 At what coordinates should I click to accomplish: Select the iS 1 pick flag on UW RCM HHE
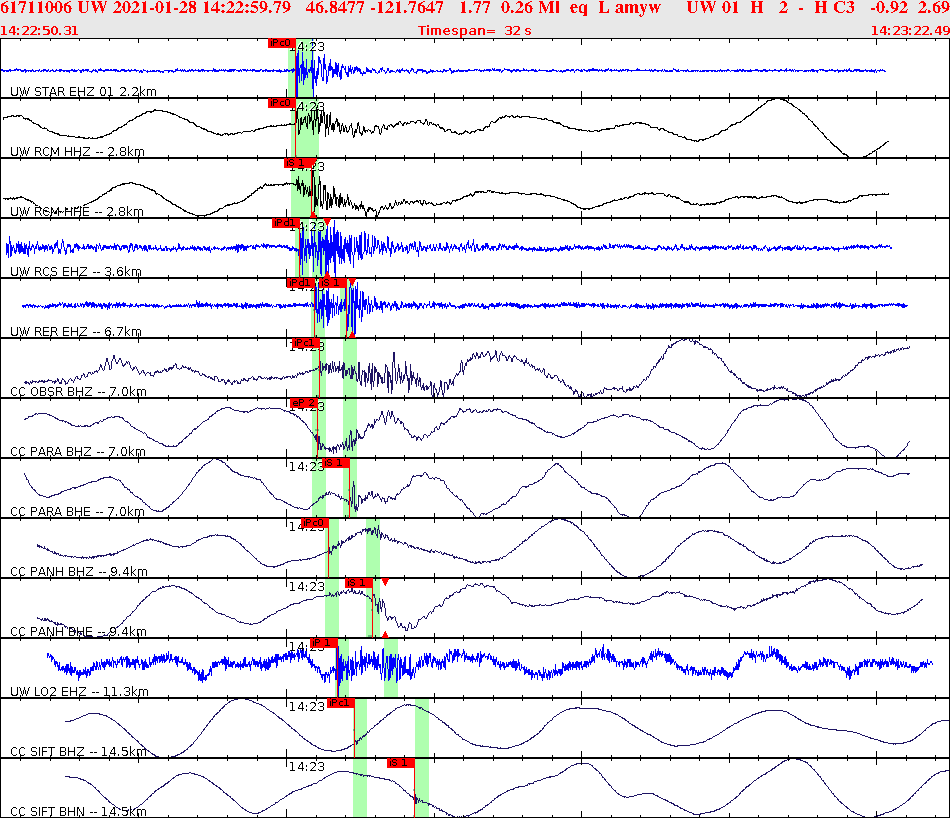300,163
